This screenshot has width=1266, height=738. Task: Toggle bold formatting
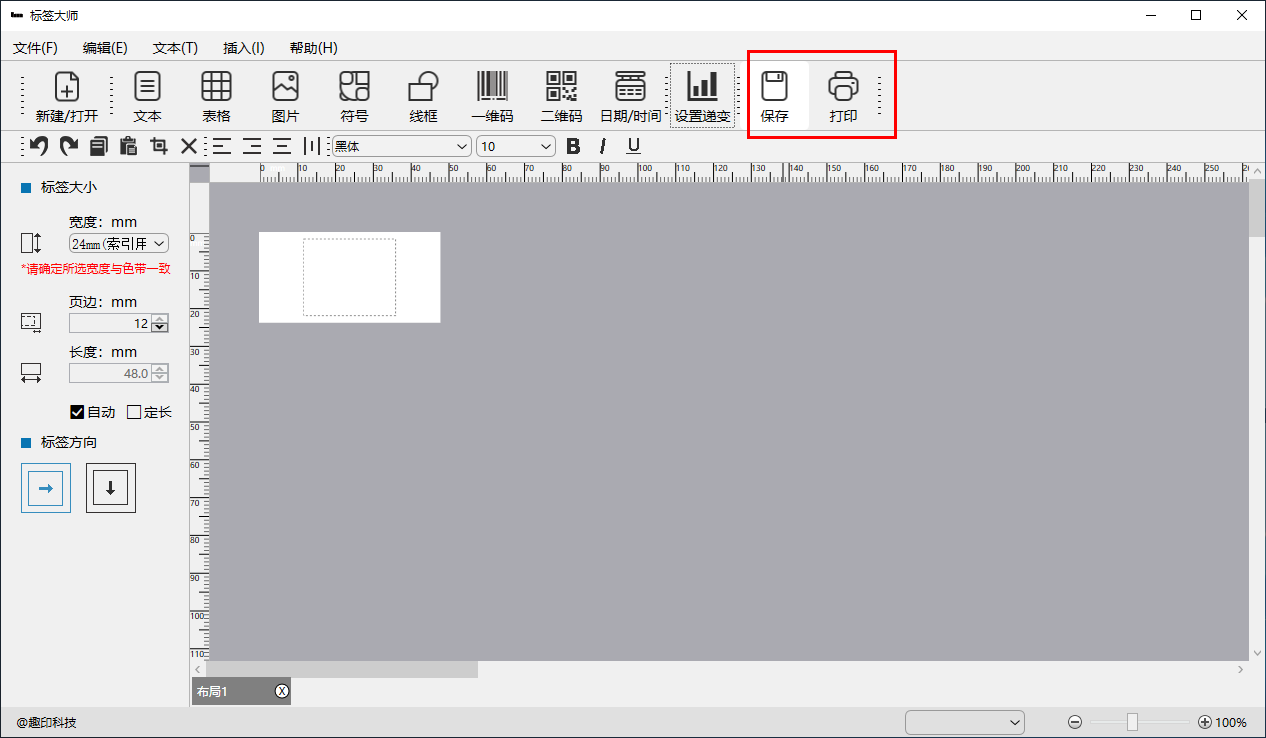click(x=573, y=146)
